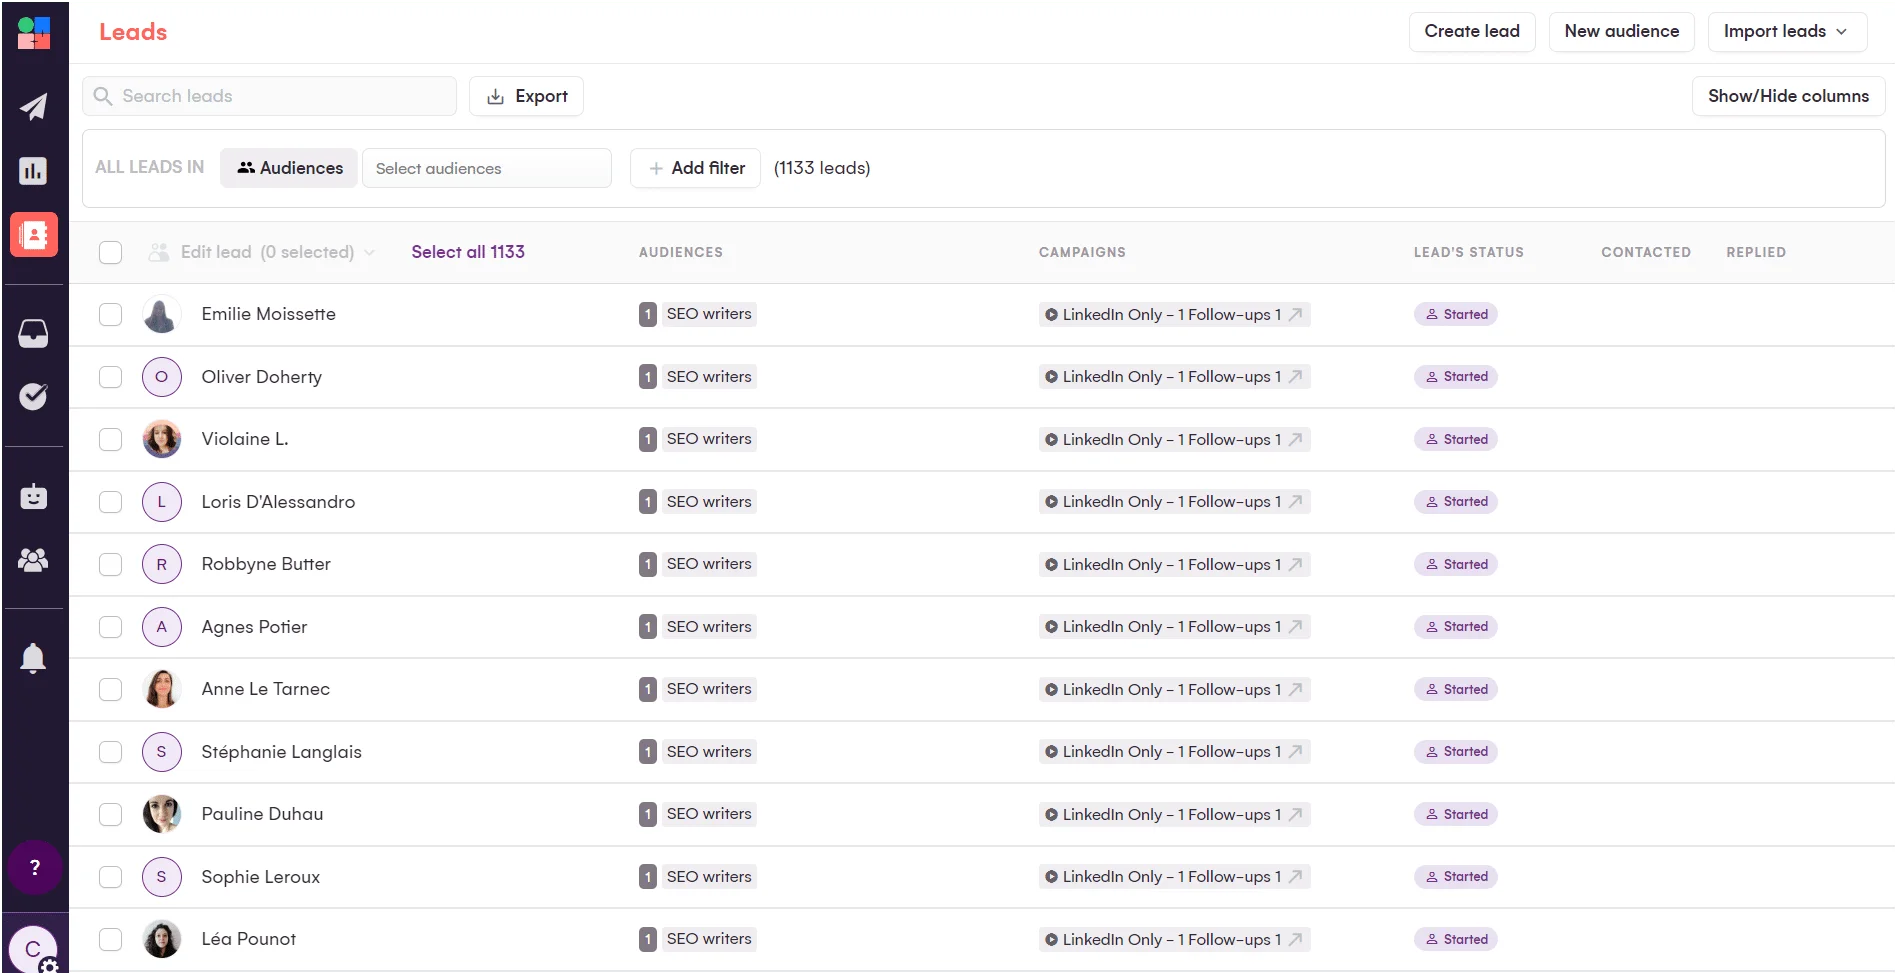Open campaign link arrow for Stéphanie Langlais
The height and width of the screenshot is (975, 1897).
(1295, 752)
